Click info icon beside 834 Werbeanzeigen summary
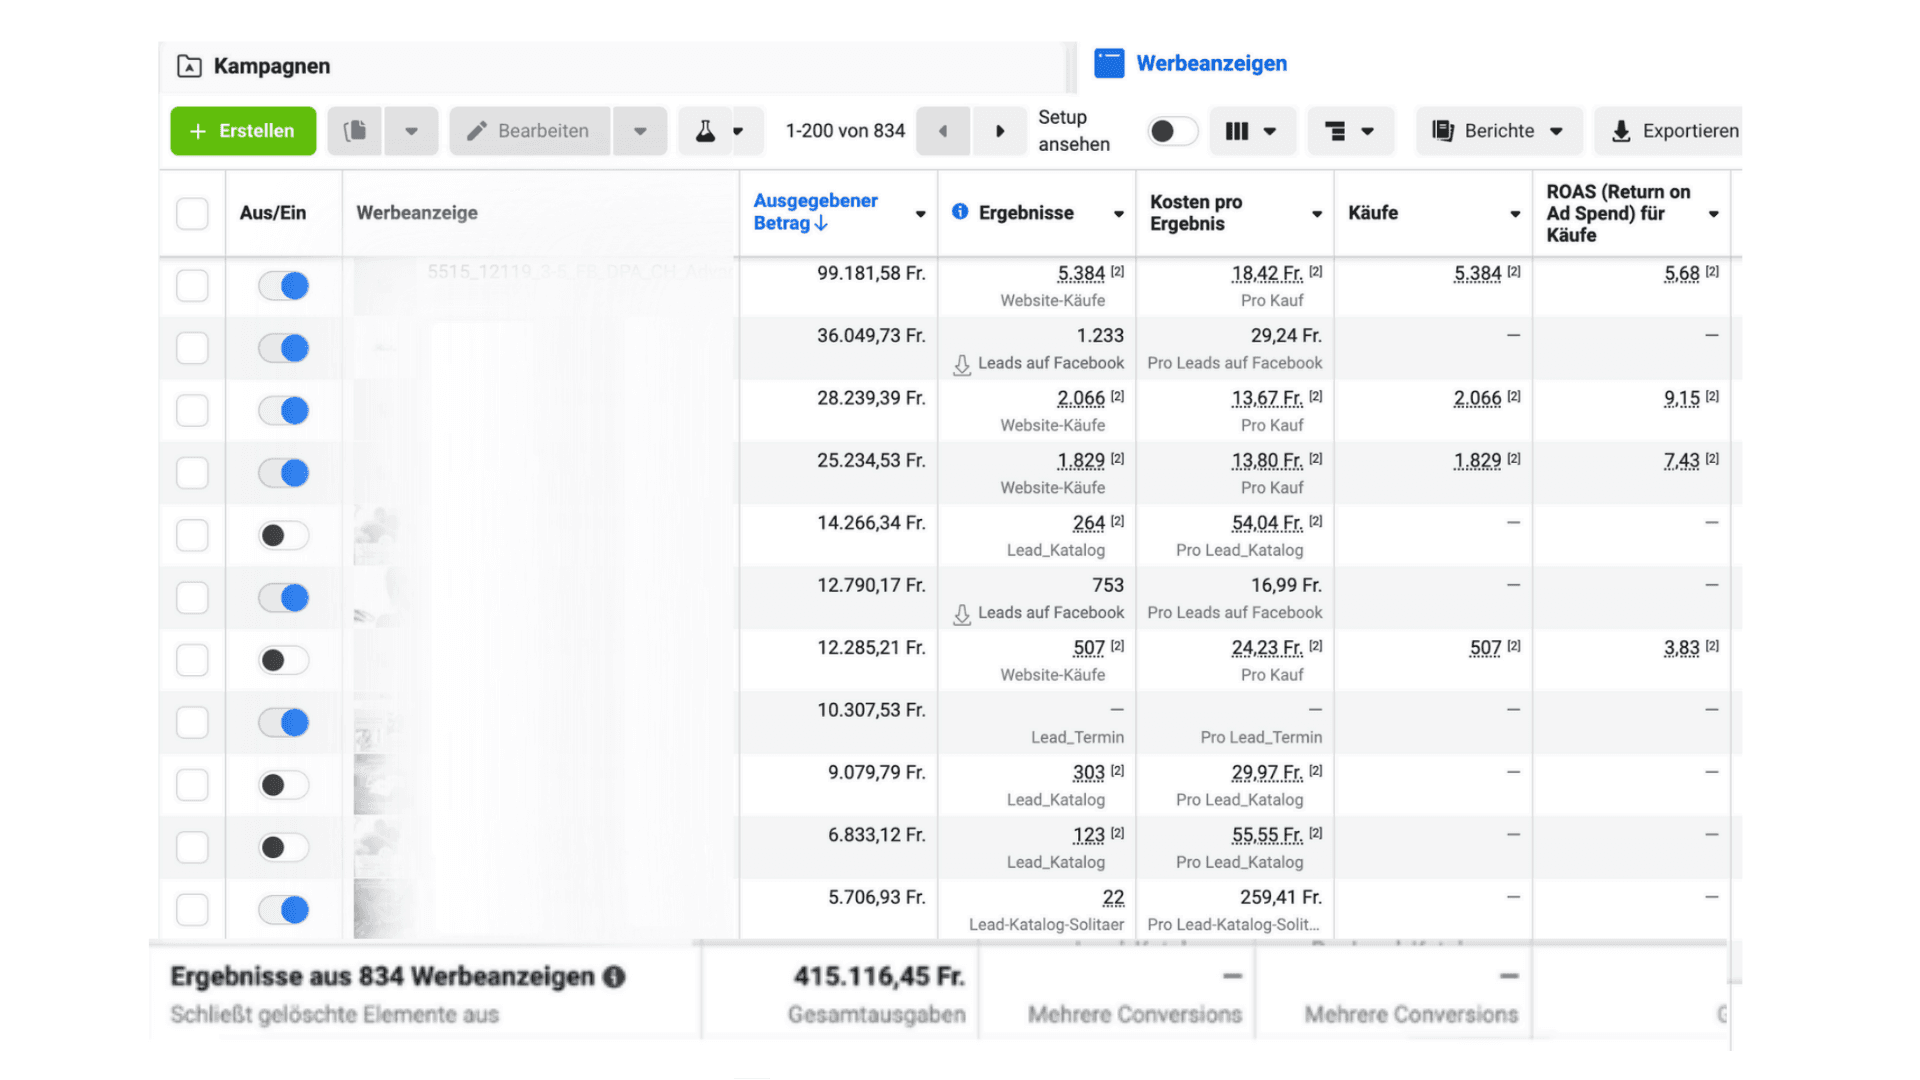 [614, 977]
